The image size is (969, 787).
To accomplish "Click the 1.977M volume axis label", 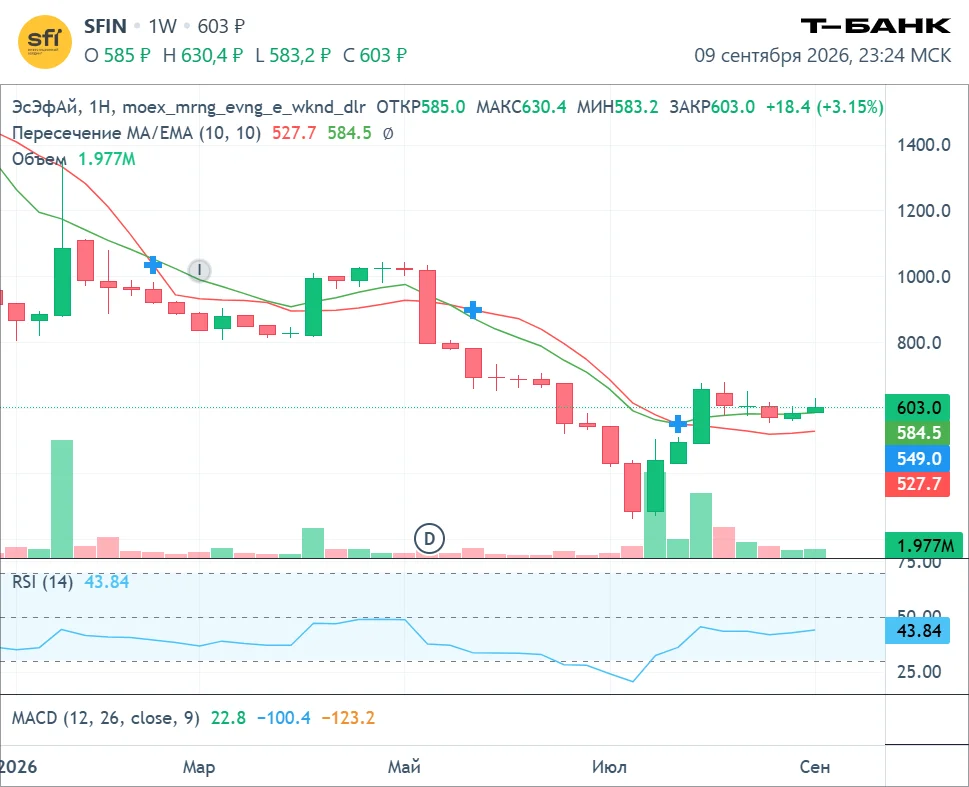I will (924, 545).
